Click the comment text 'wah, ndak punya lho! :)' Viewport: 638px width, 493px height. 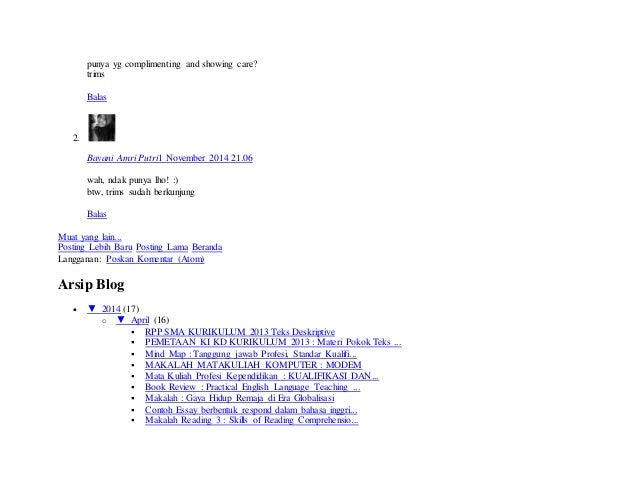pos(133,180)
